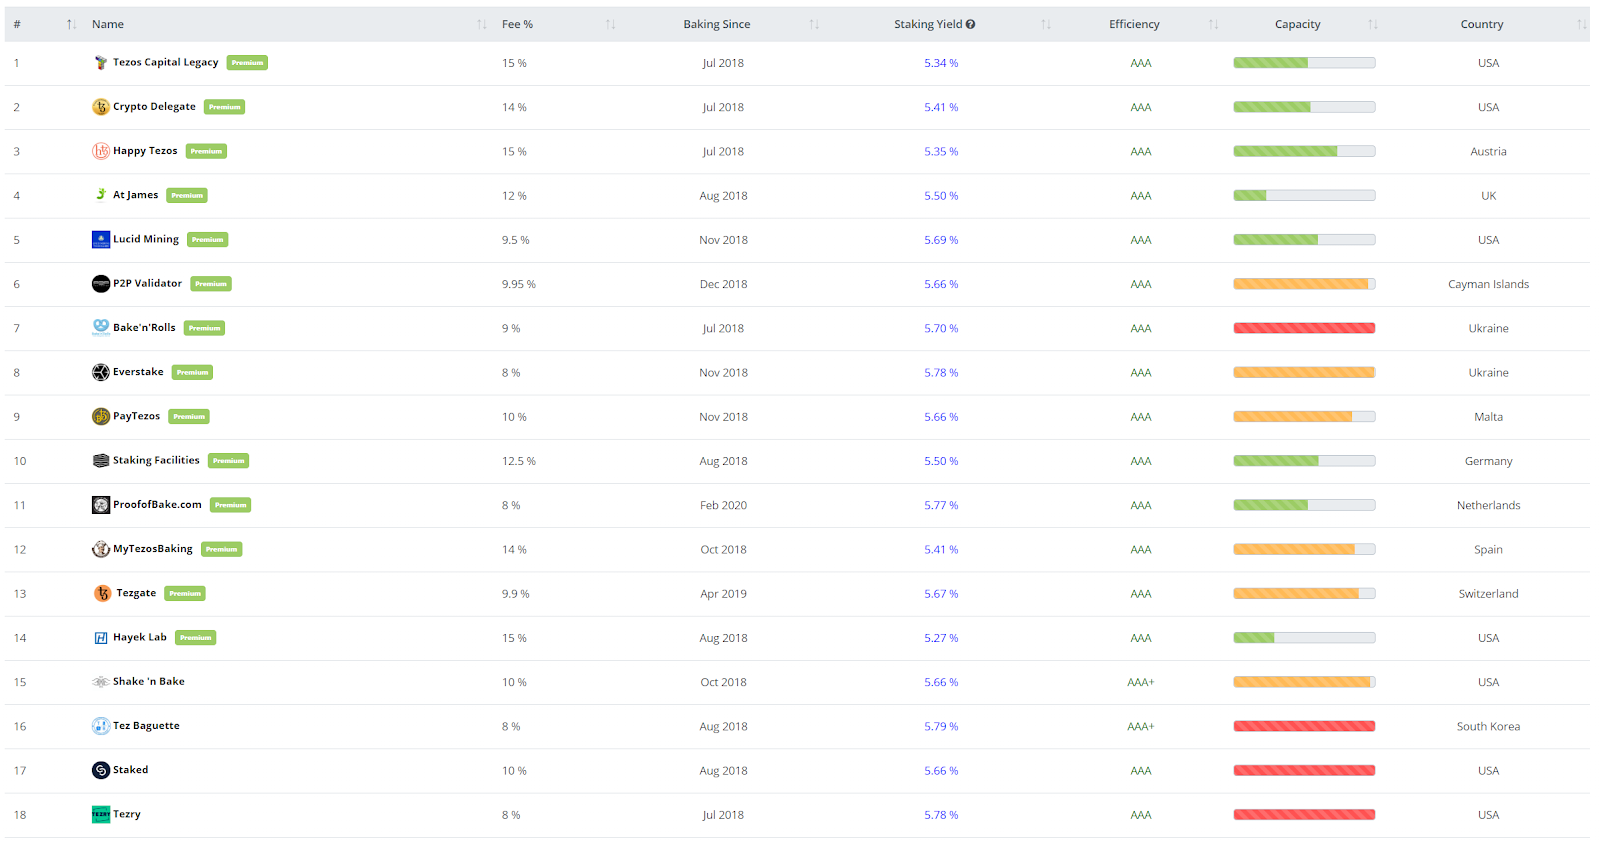
Task: Click the AAA+ efficiency for Shake 'n Bake
Action: point(1141,682)
